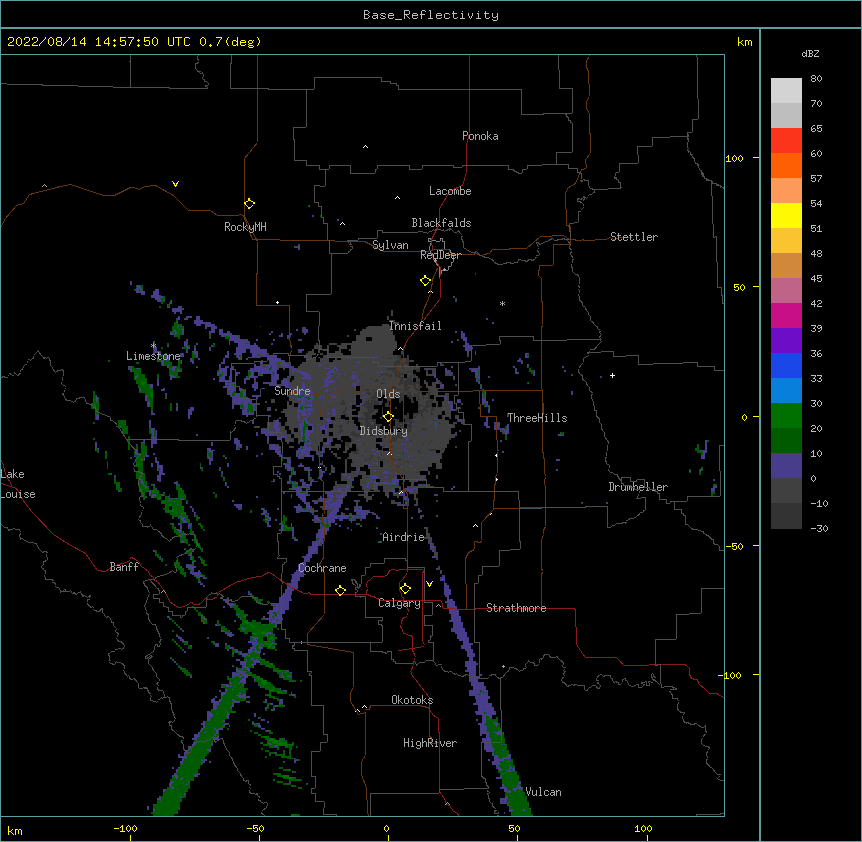Click the ThreeHills city label

click(537, 418)
